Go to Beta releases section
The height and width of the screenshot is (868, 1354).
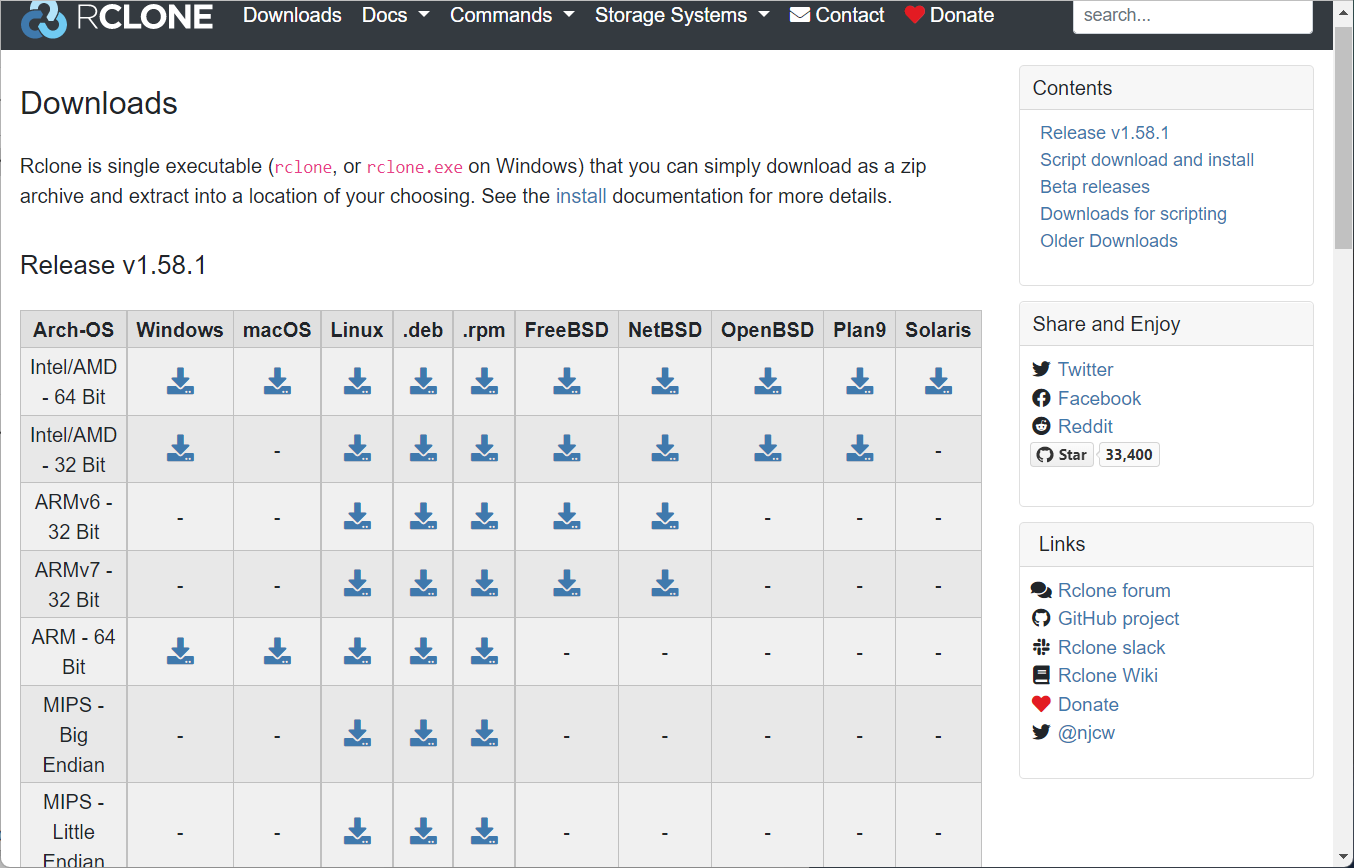click(x=1095, y=187)
